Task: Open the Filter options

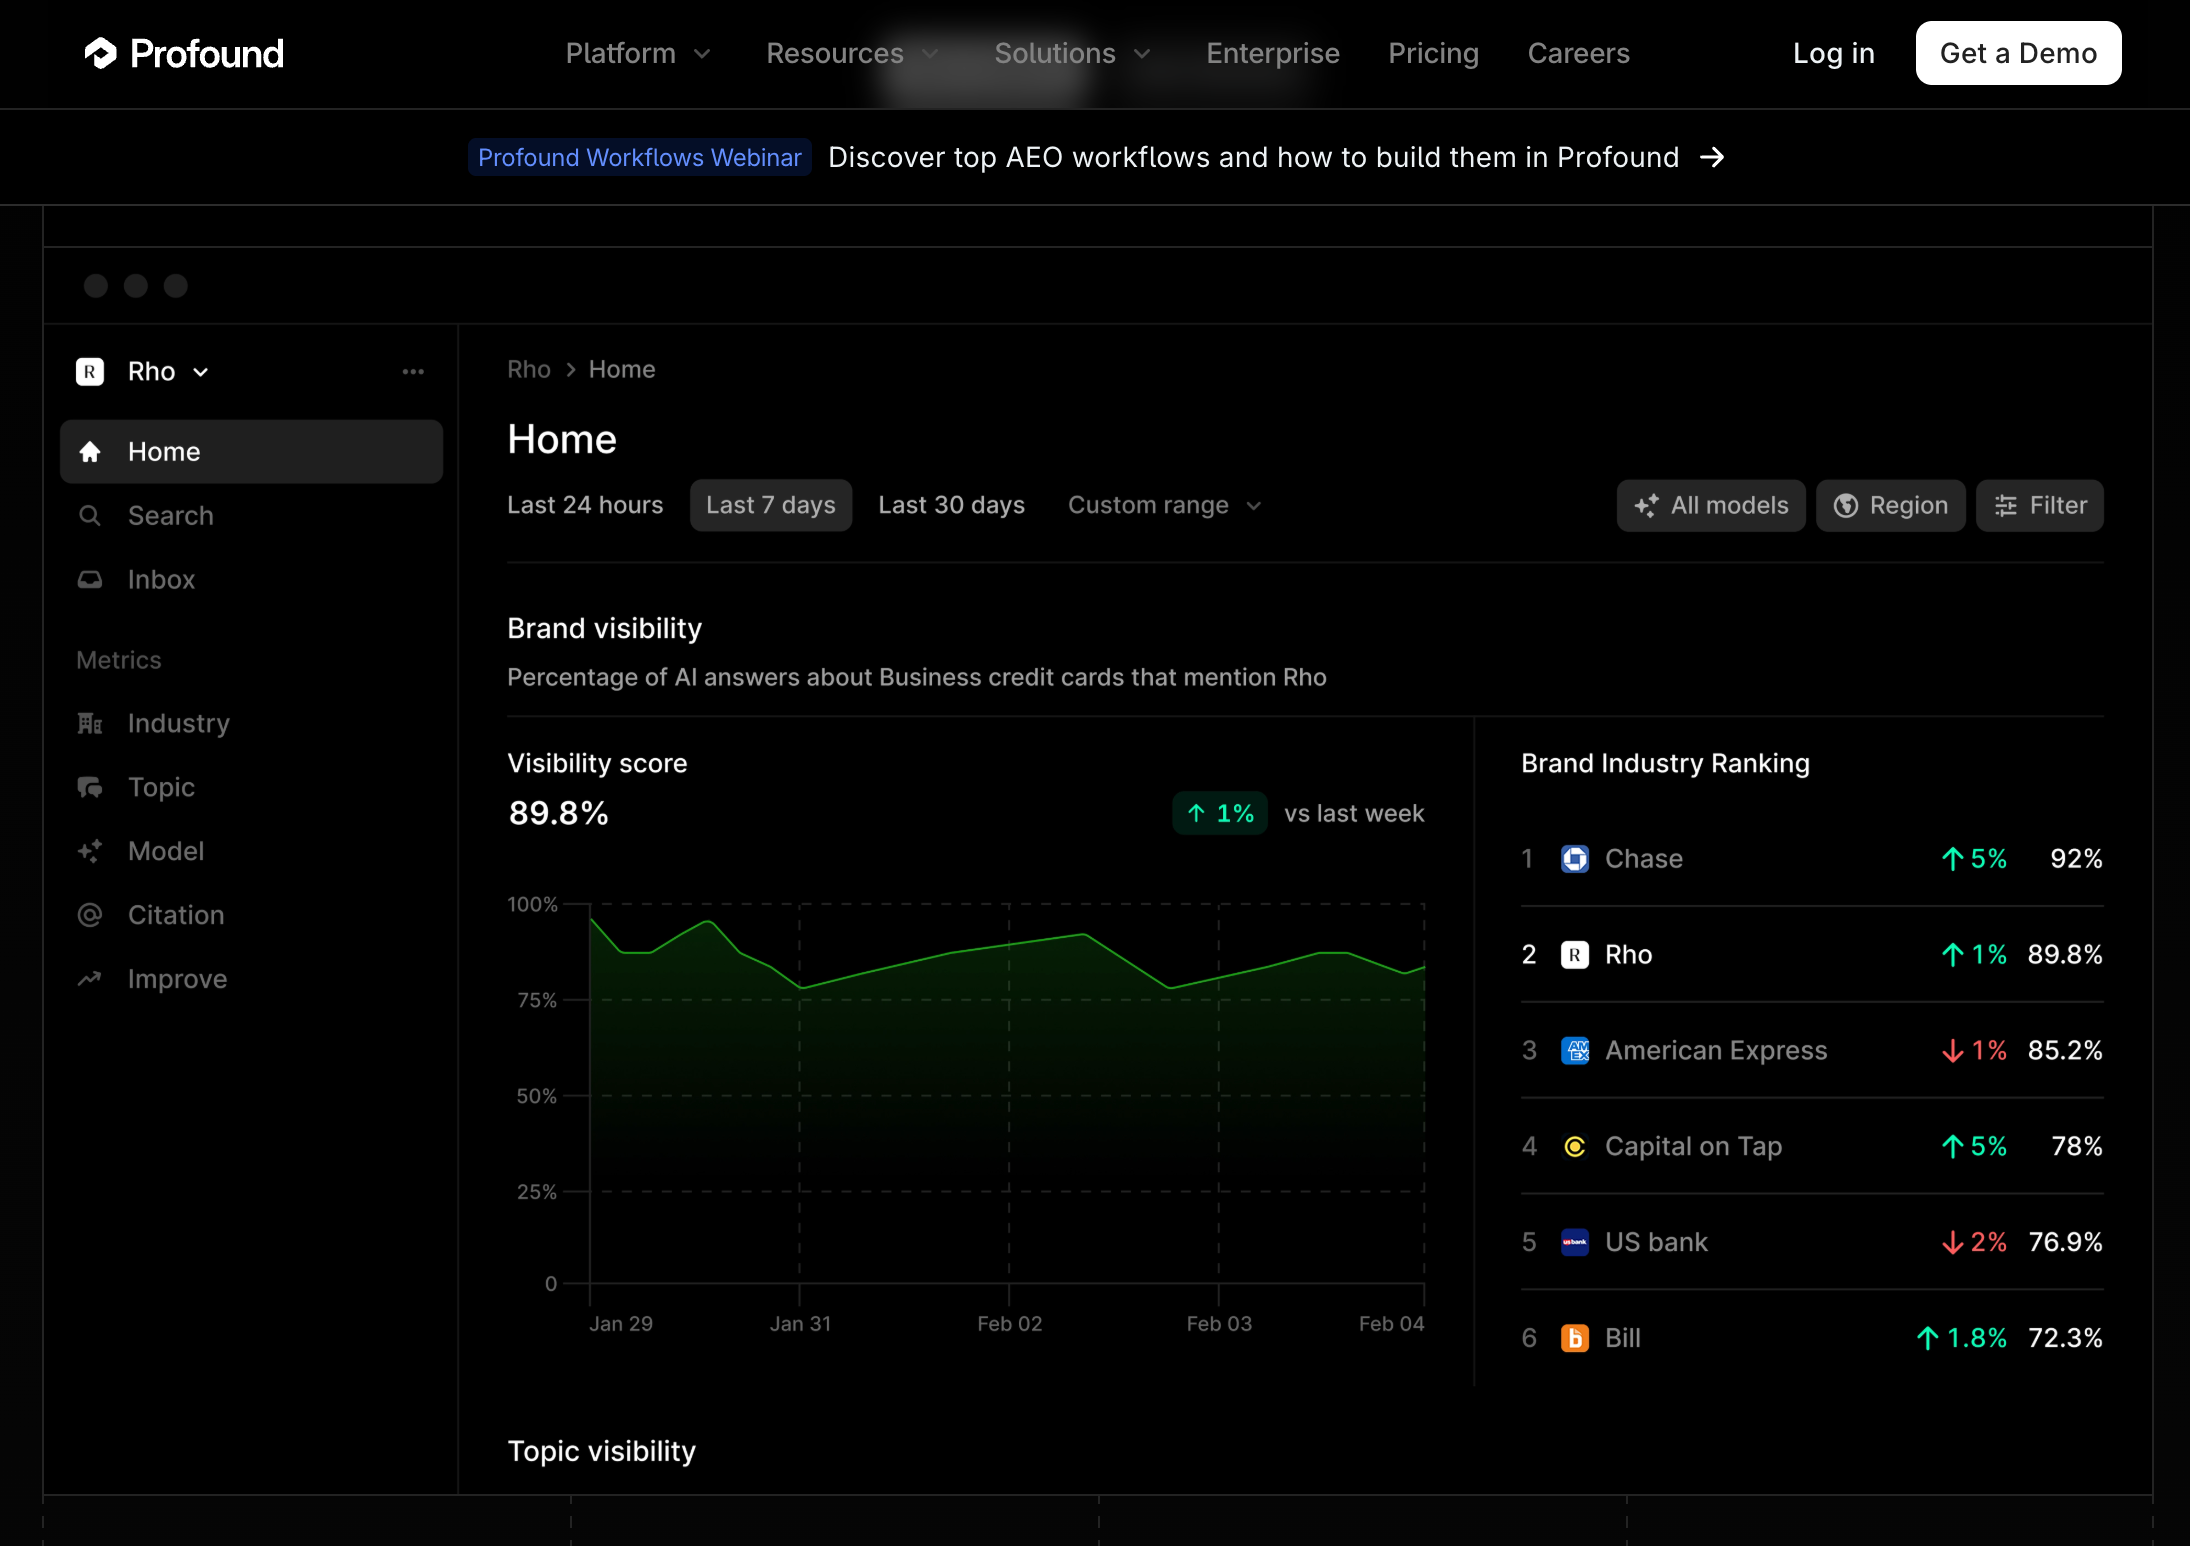Action: pyautogui.click(x=2038, y=505)
